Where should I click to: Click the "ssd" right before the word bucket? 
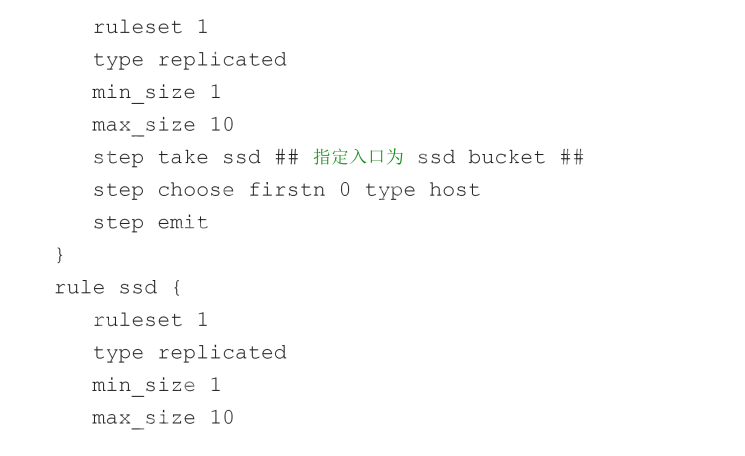436,157
